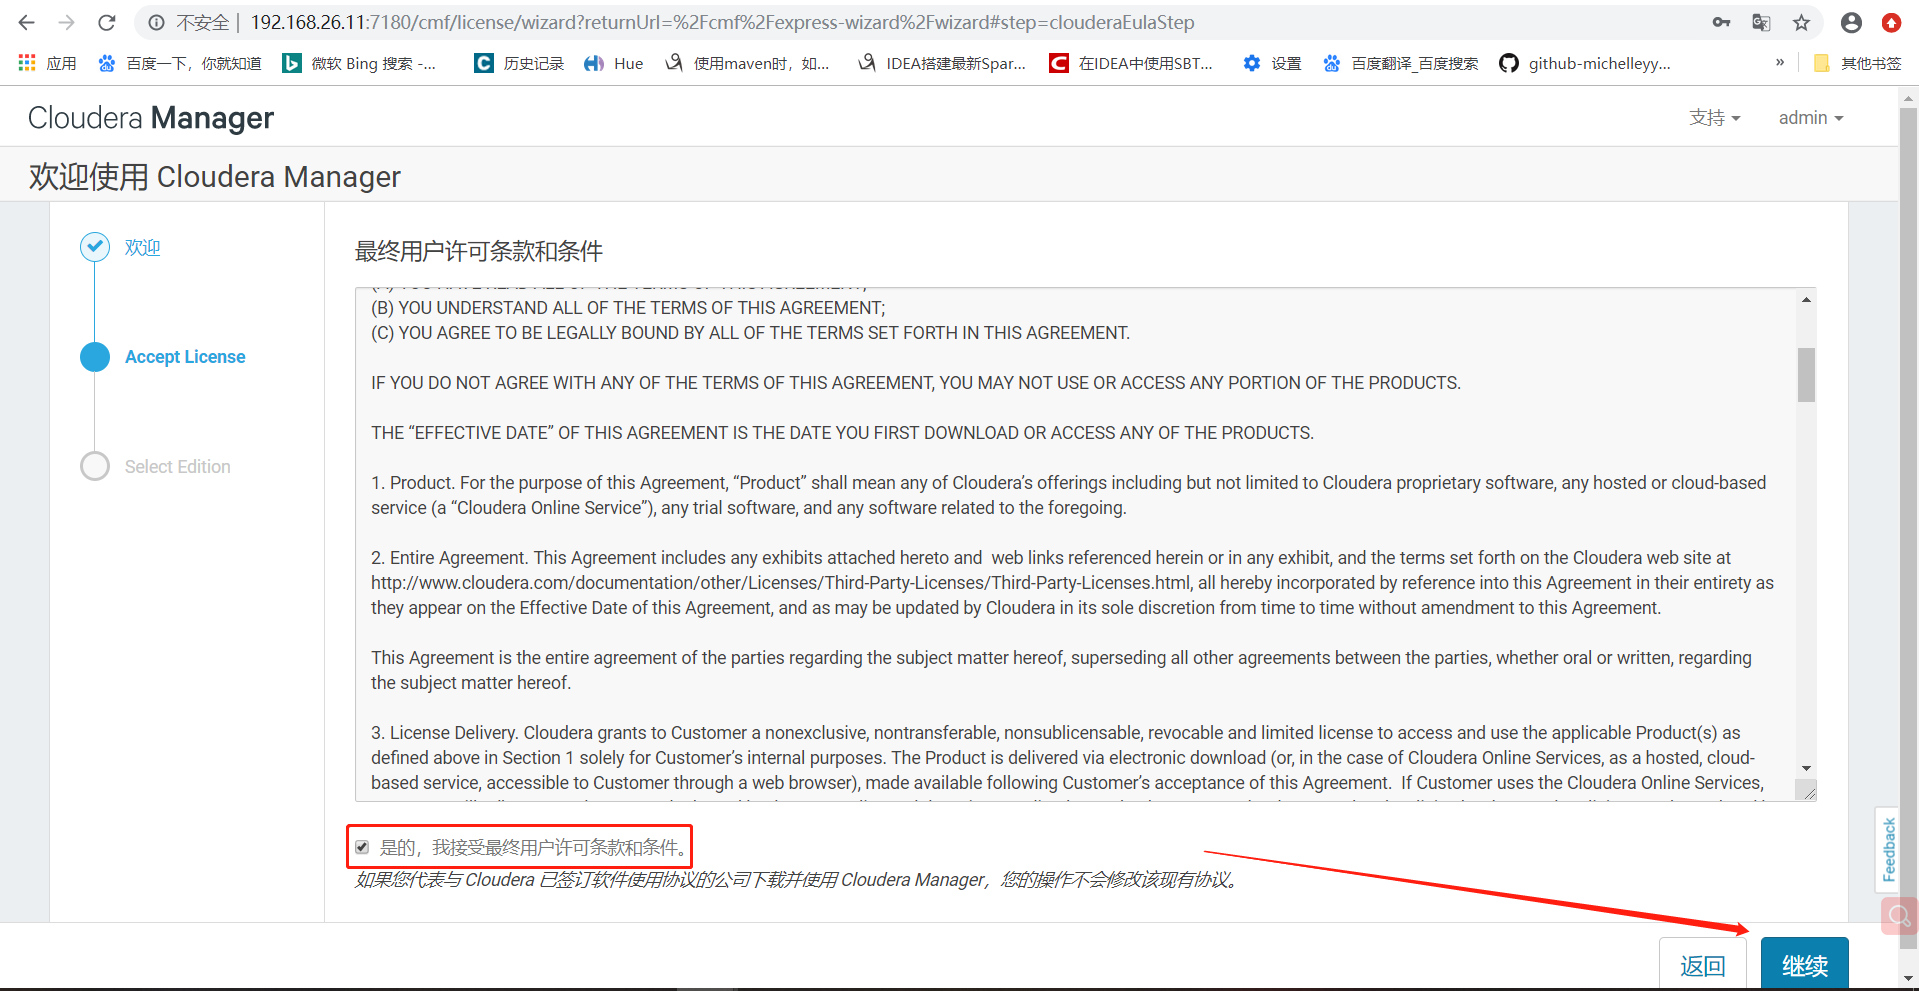Toggle the accept license terms checkbox
Viewport: 1919px width, 991px height.
[362, 847]
